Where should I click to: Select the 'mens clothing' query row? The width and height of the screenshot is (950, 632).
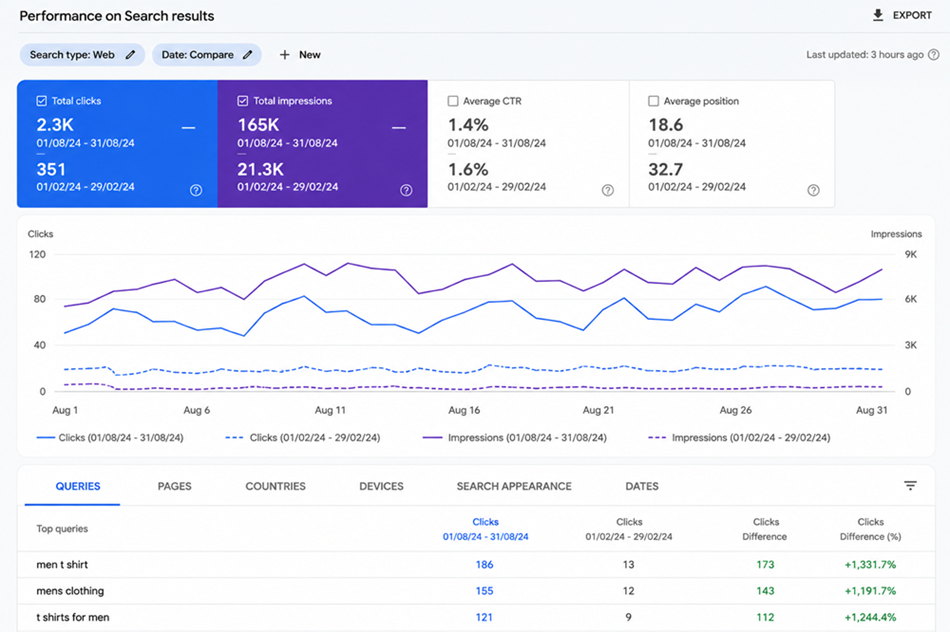pyautogui.click(x=476, y=591)
